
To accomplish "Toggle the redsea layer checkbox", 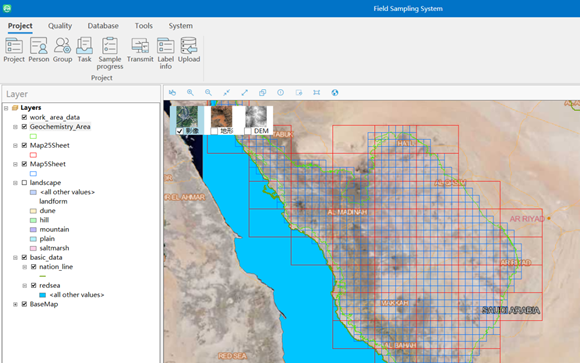I will tap(34, 285).
